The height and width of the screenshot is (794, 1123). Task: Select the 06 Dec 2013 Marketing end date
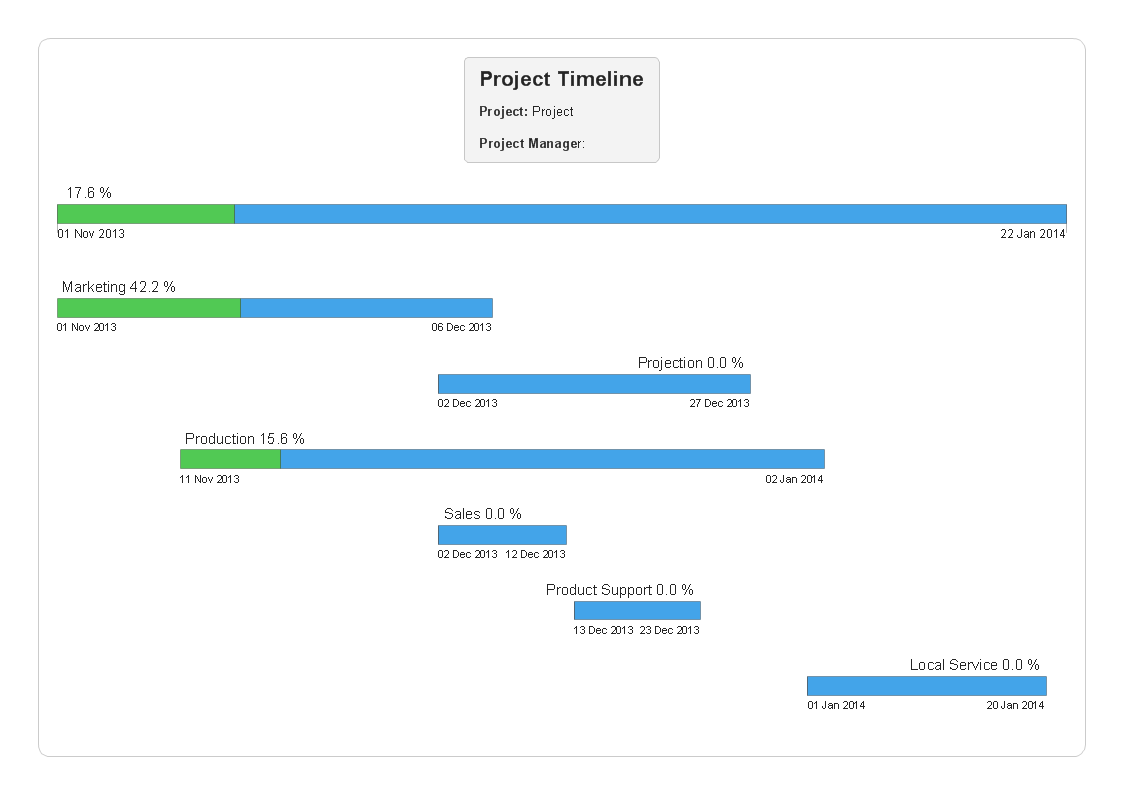tap(461, 327)
